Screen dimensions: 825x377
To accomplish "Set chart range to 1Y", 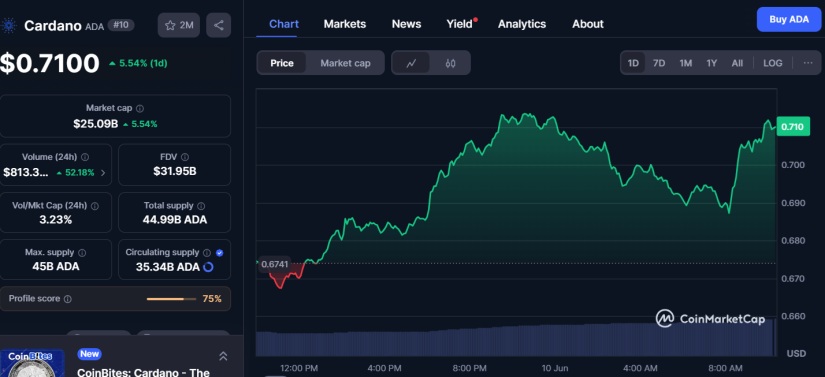I will click(712, 63).
